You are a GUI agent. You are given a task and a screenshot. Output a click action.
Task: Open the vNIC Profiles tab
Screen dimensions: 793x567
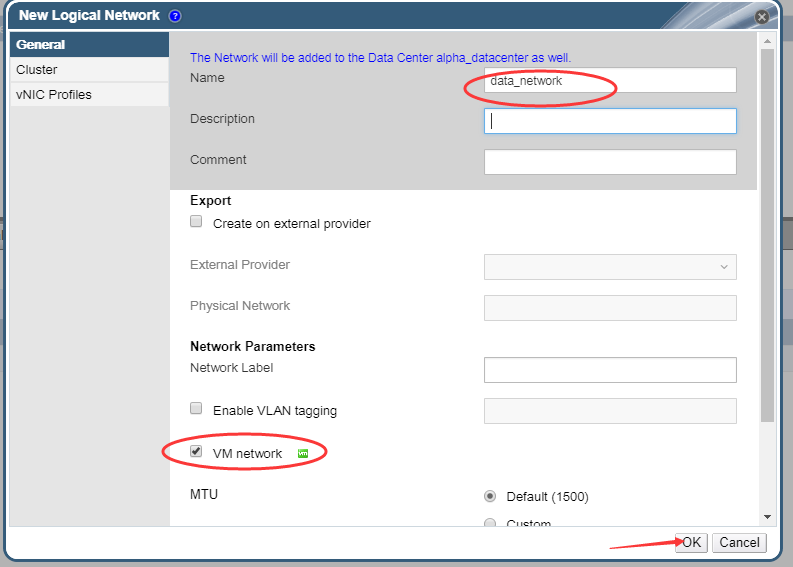click(89, 95)
